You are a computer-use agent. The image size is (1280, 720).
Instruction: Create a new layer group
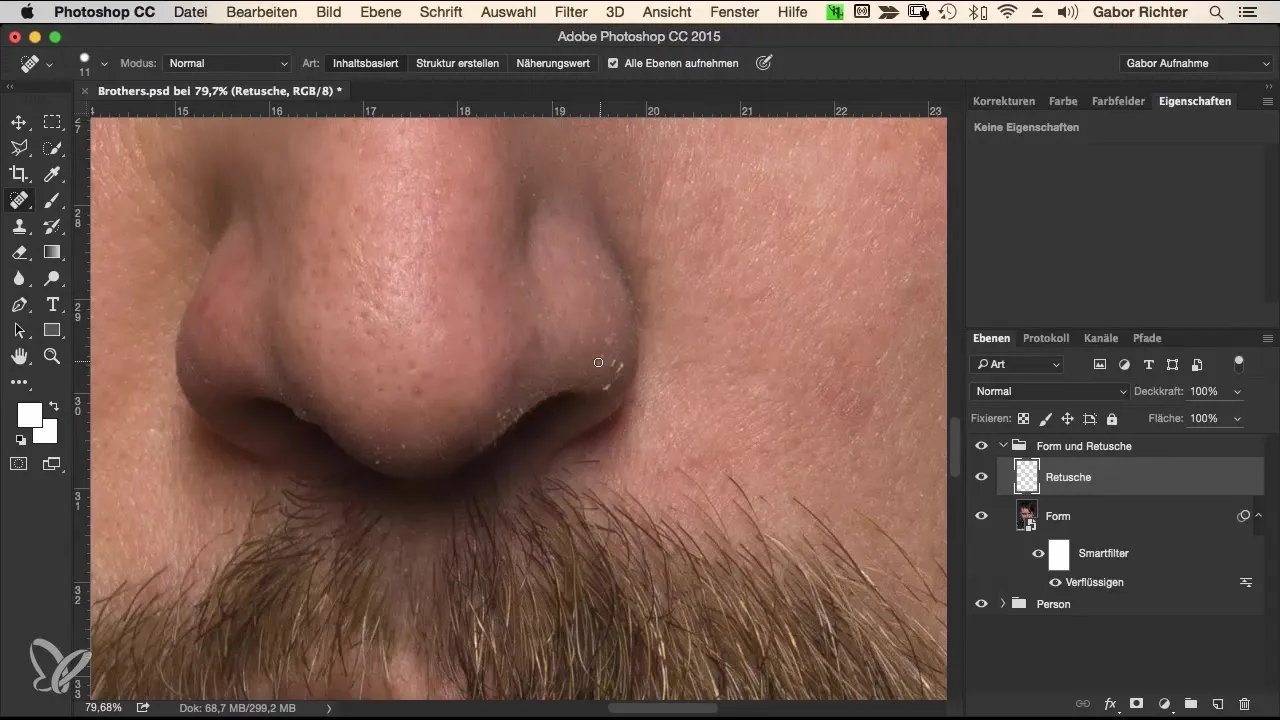[1190, 704]
